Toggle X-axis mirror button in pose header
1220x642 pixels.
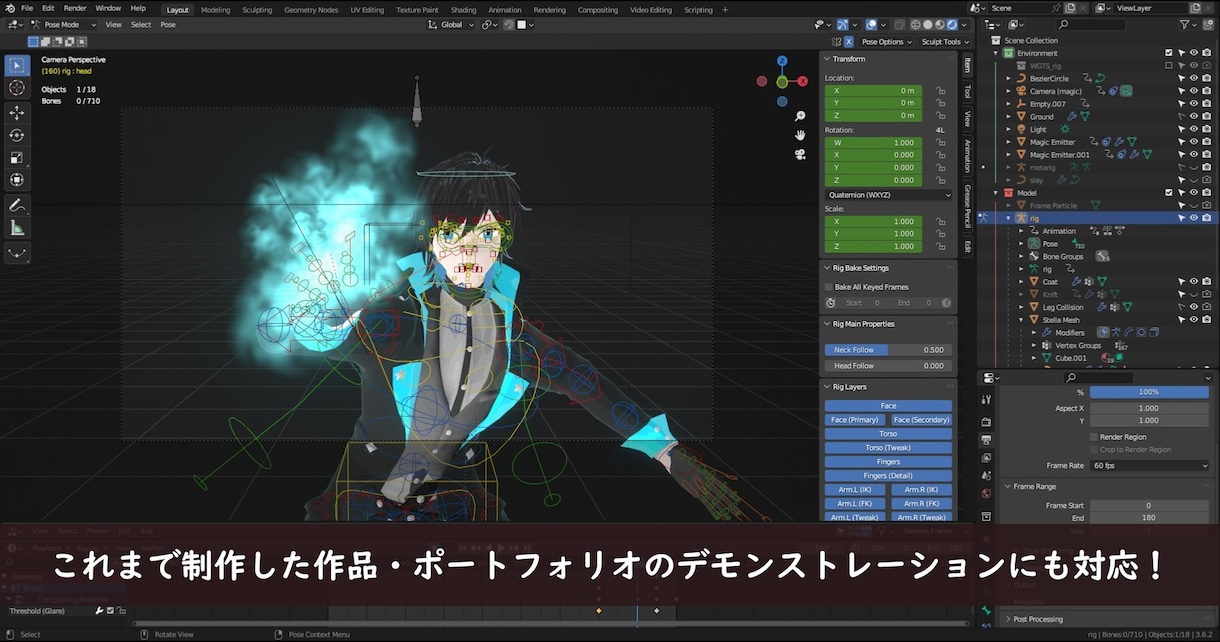(x=849, y=42)
